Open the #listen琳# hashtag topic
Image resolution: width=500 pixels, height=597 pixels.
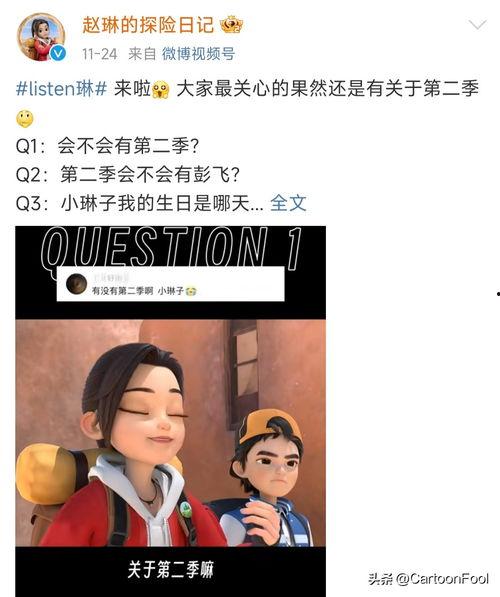coord(61,88)
